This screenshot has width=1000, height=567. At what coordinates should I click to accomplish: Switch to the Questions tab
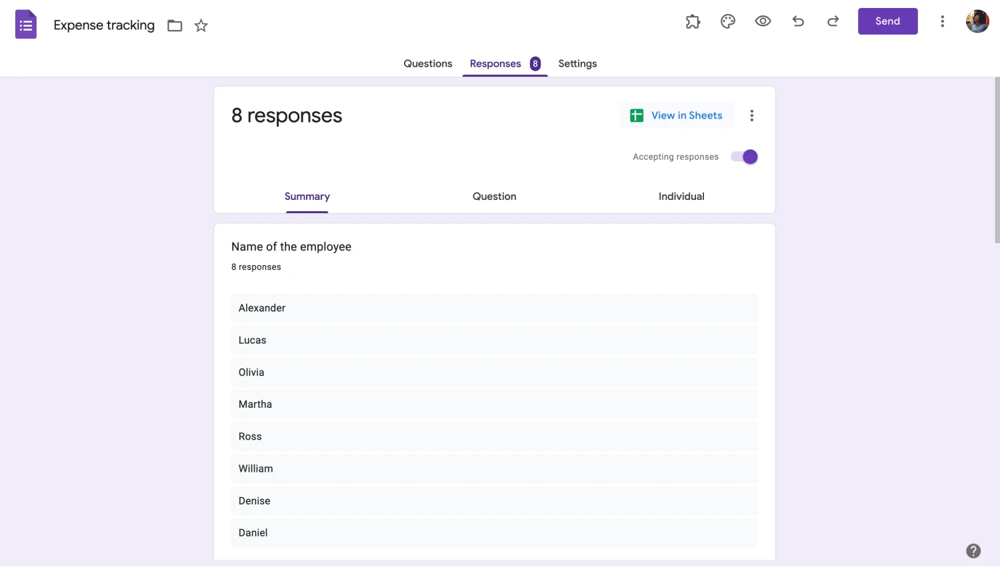(427, 64)
